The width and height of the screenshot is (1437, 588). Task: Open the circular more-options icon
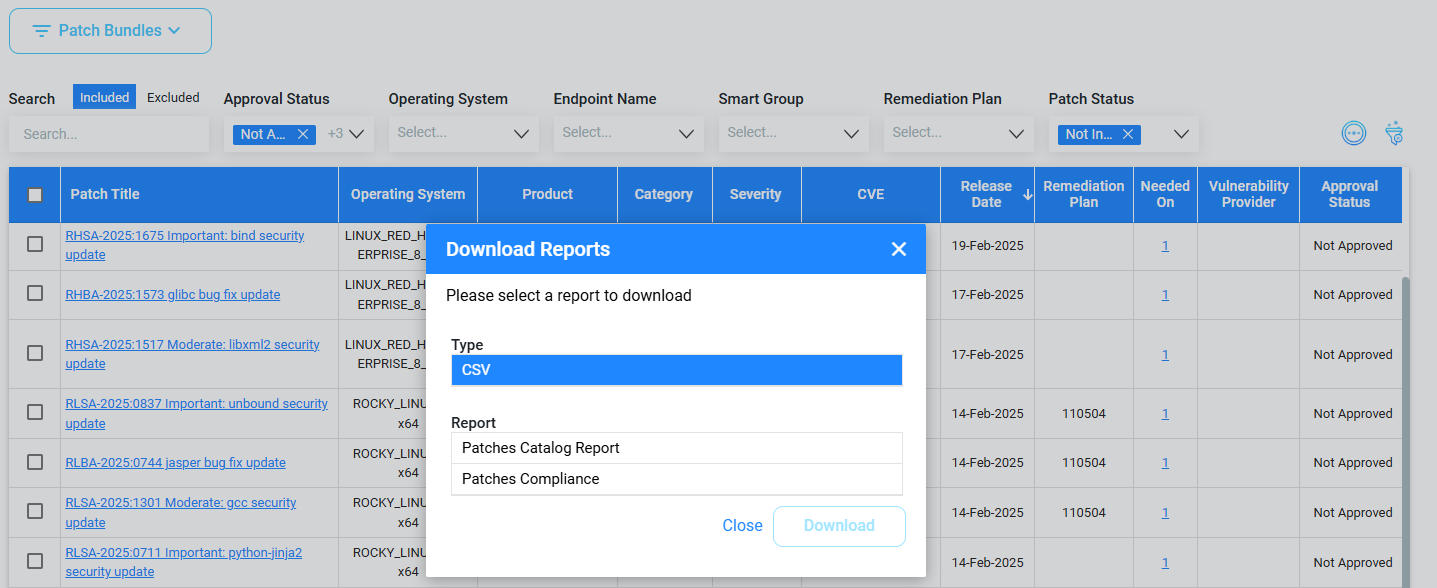pyautogui.click(x=1353, y=133)
